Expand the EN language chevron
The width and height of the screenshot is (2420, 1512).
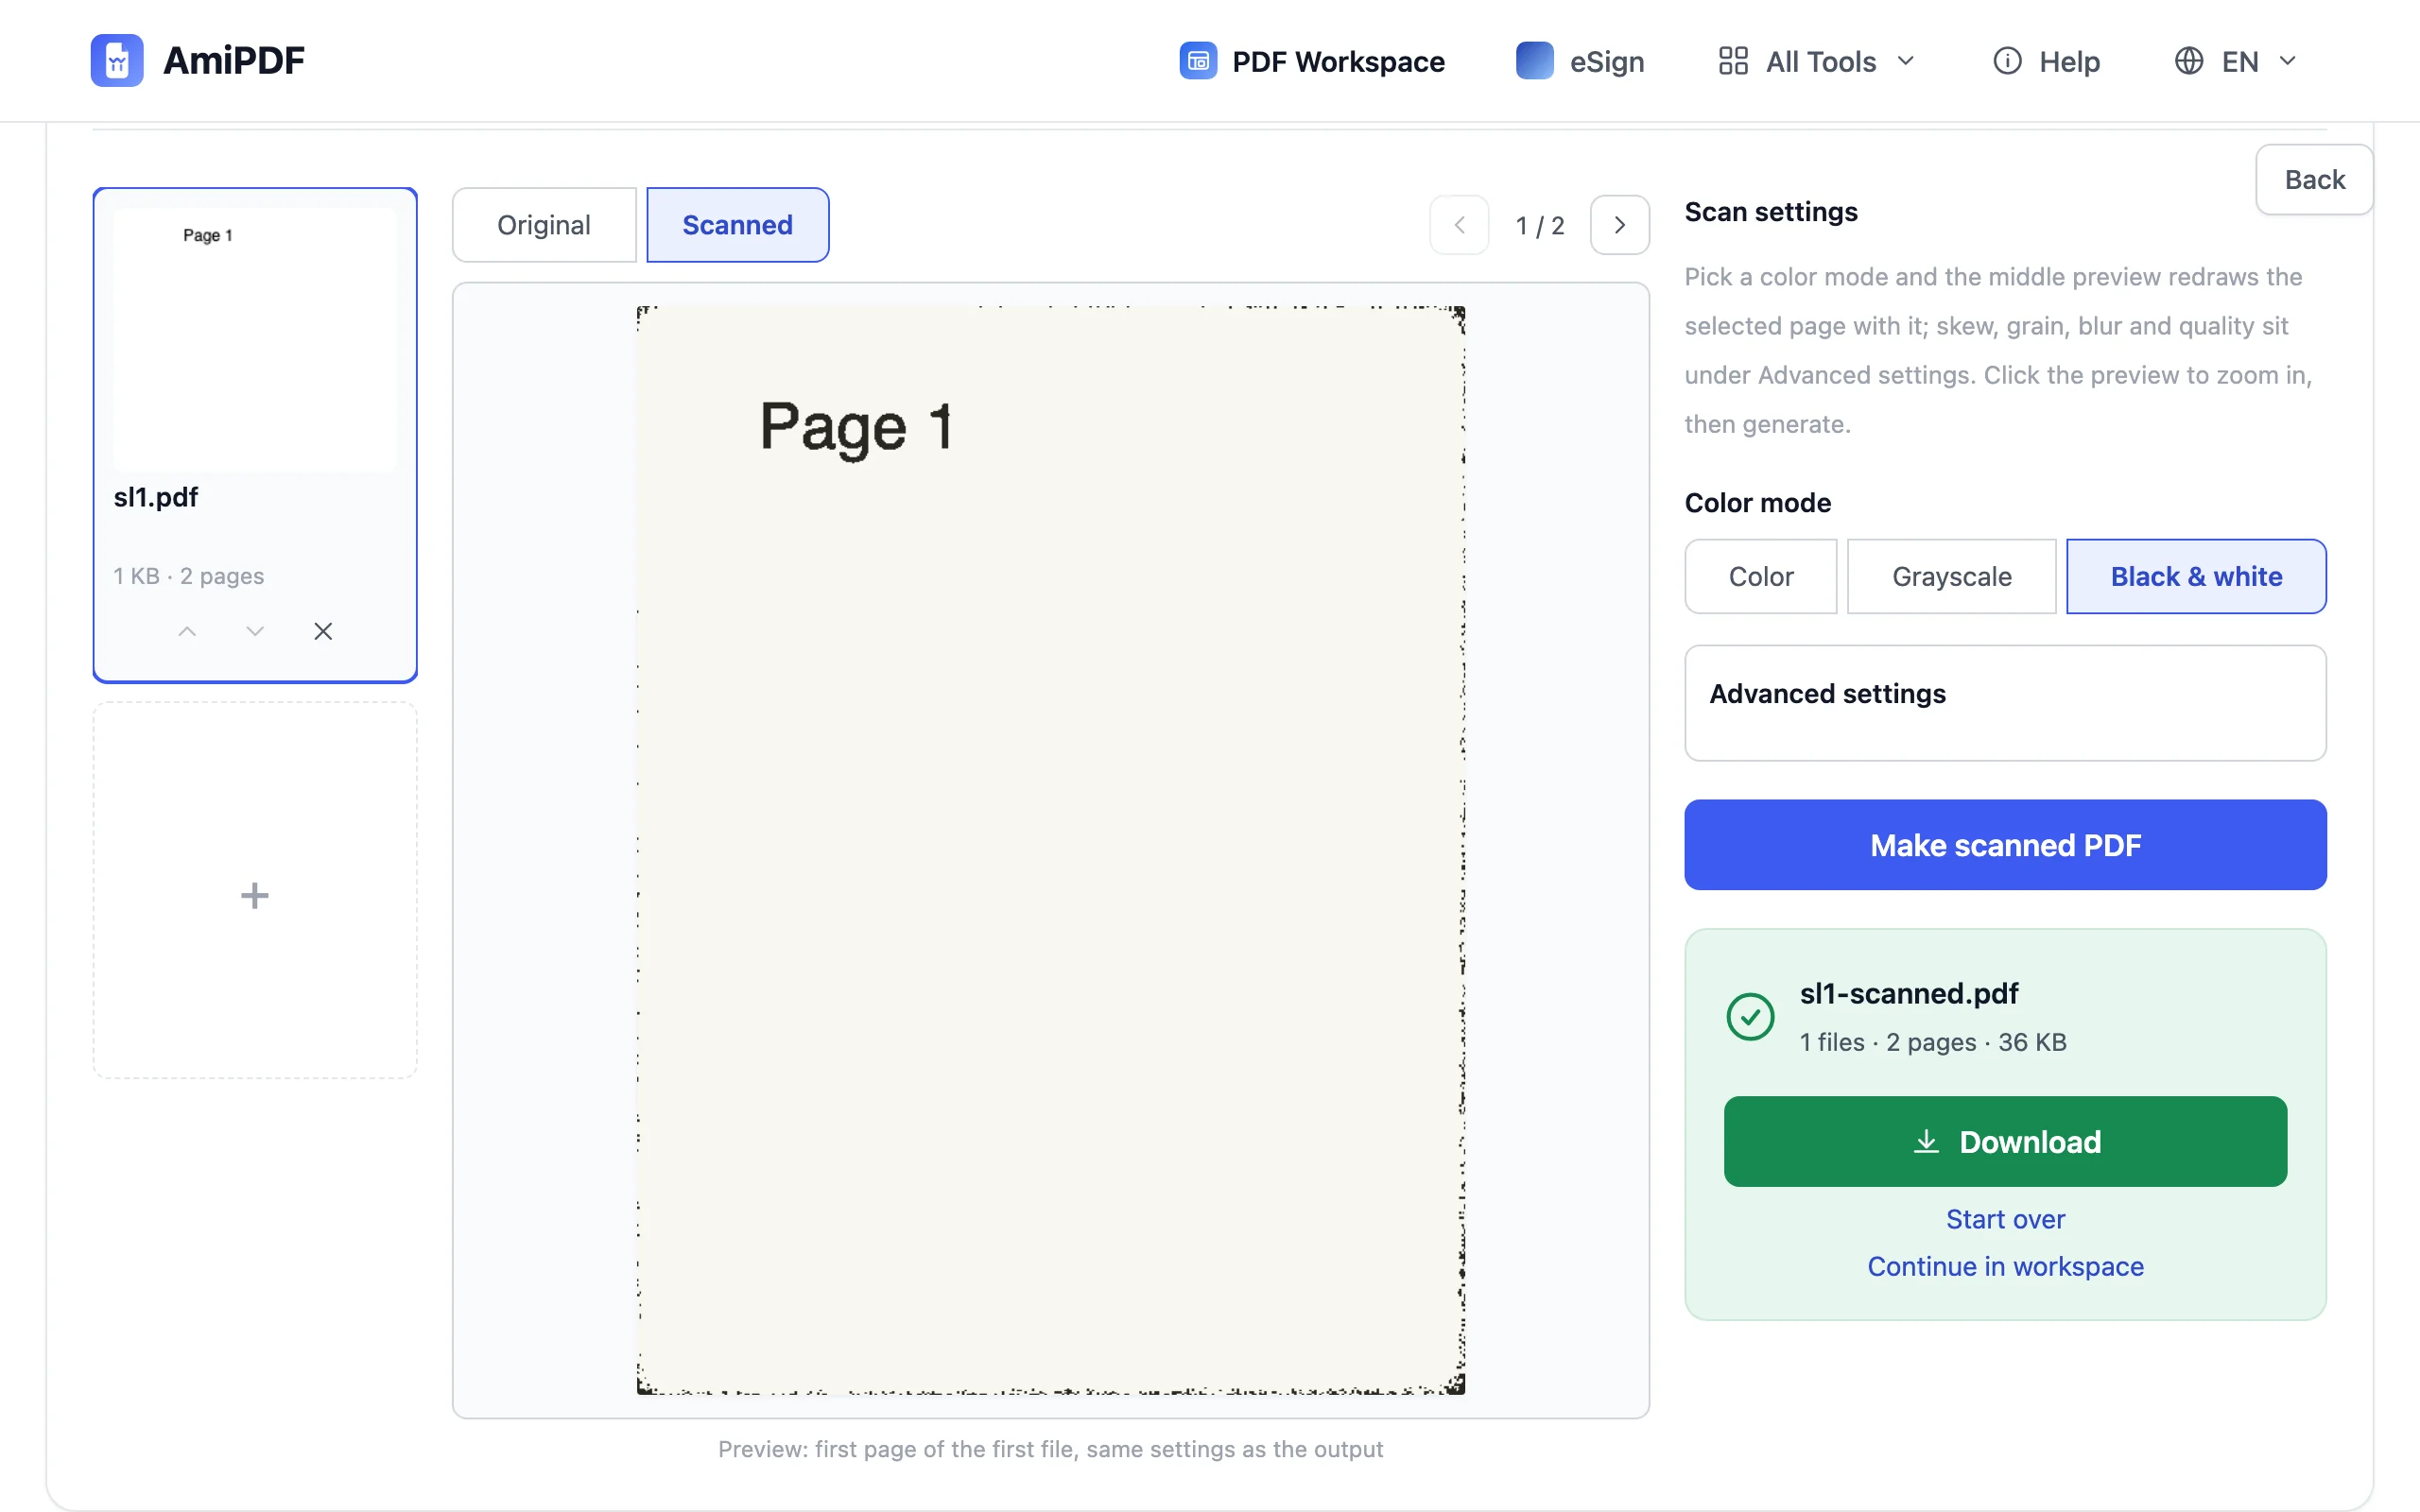2287,61
